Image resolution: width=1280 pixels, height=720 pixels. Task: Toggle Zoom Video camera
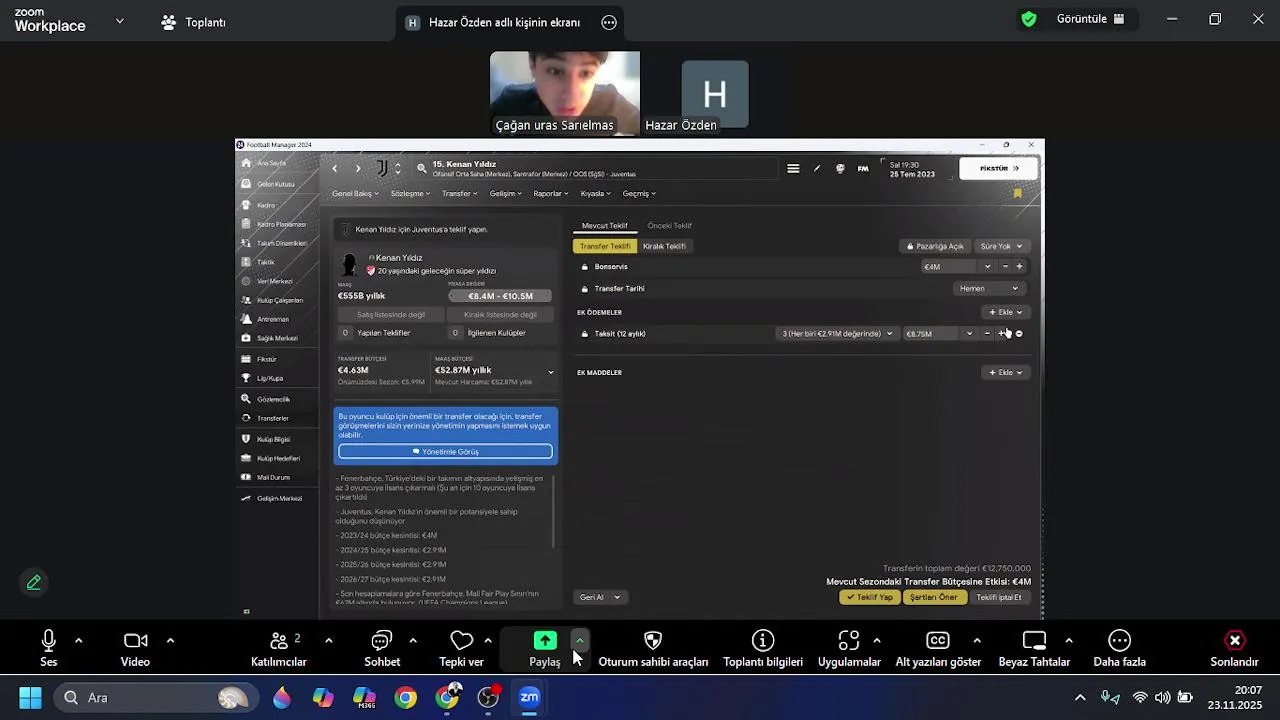[135, 648]
